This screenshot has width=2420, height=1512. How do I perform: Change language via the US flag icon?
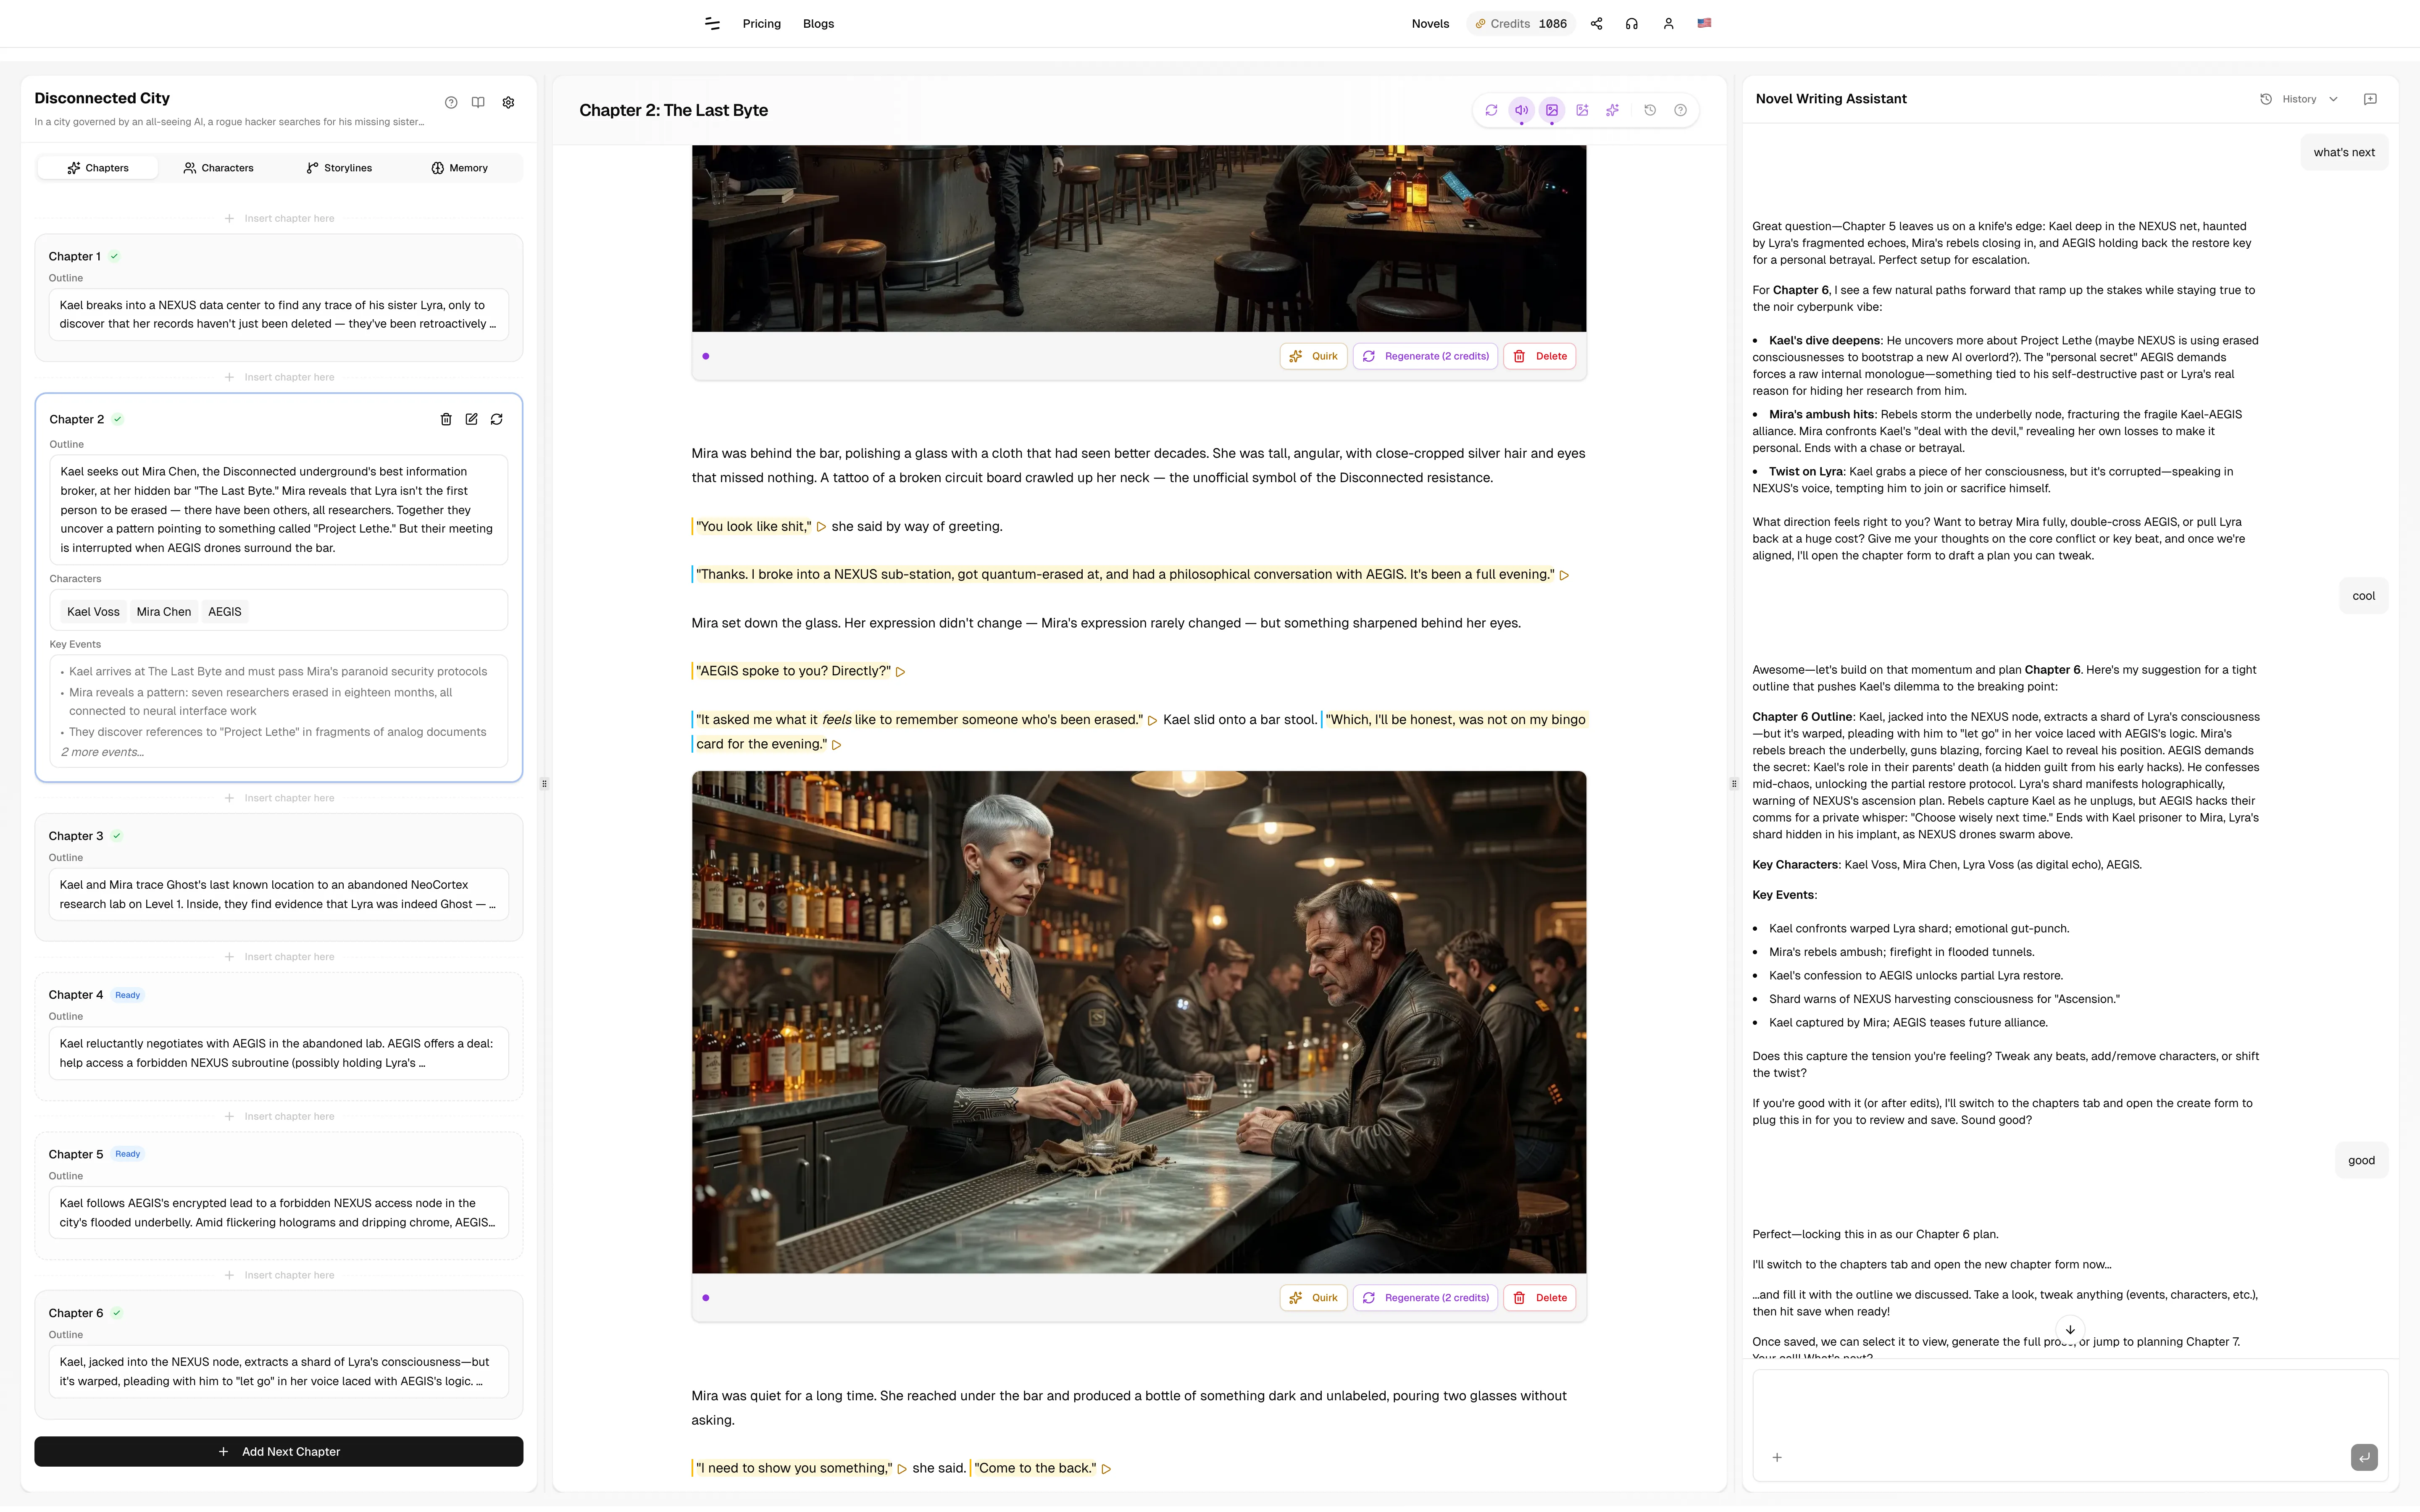(x=1704, y=23)
